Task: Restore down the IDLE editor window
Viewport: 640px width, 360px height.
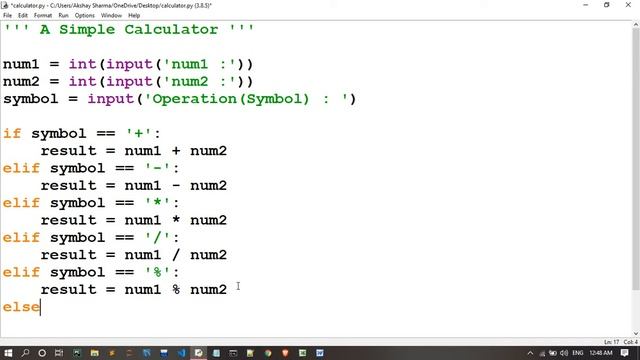Action: tap(607, 5)
